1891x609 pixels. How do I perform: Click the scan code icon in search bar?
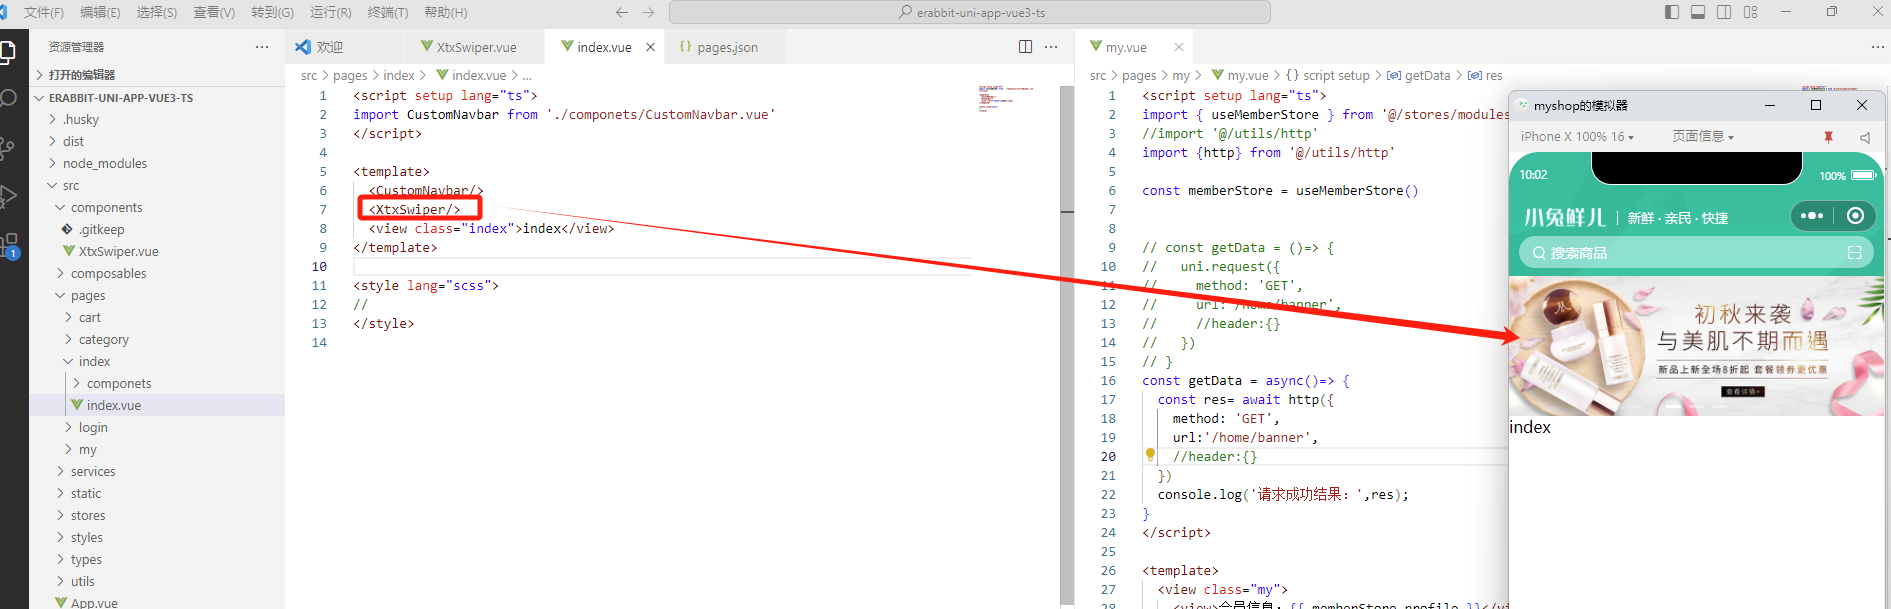(x=1854, y=253)
